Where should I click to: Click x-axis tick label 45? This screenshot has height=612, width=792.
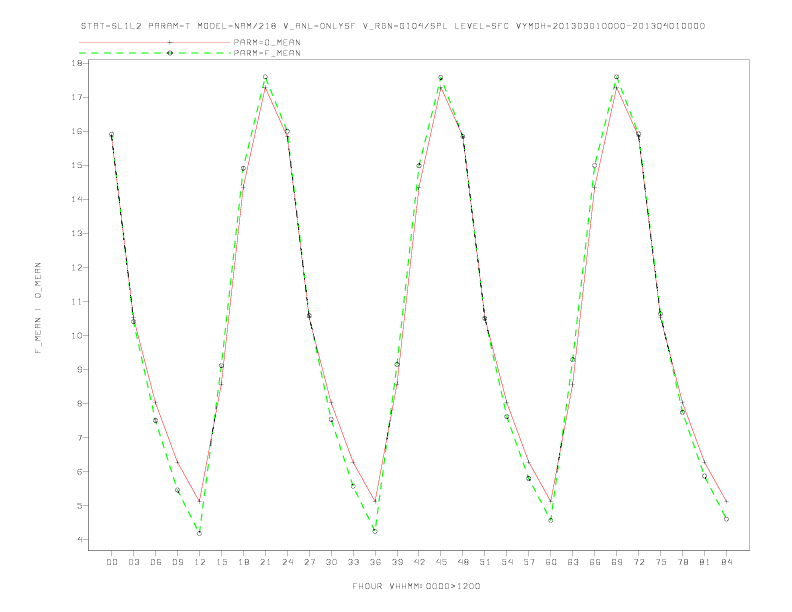tap(441, 562)
